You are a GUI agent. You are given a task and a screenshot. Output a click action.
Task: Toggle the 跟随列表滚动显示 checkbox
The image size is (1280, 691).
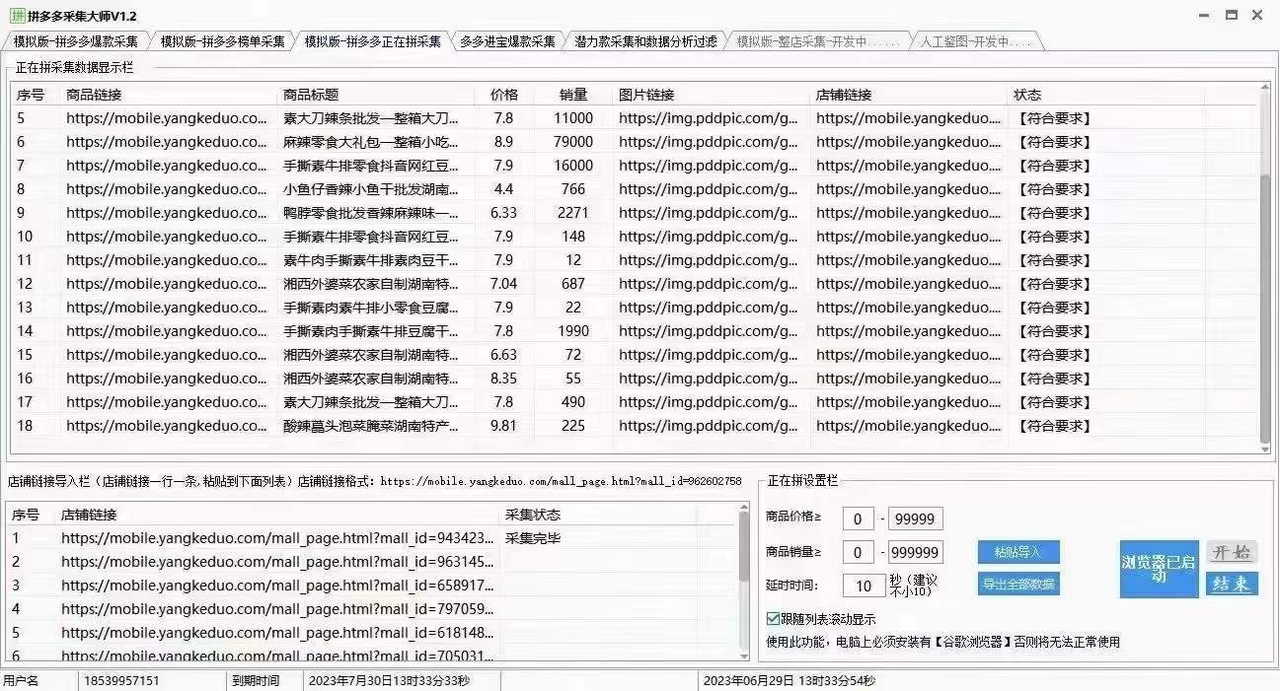tap(773, 619)
